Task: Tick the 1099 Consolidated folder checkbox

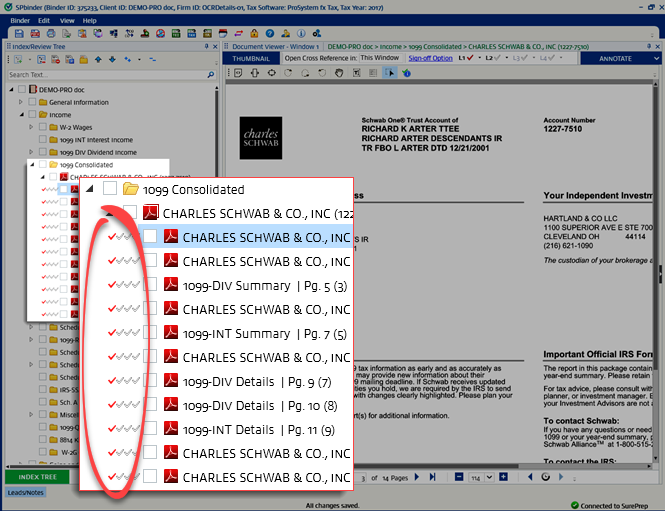Action: coord(109,189)
